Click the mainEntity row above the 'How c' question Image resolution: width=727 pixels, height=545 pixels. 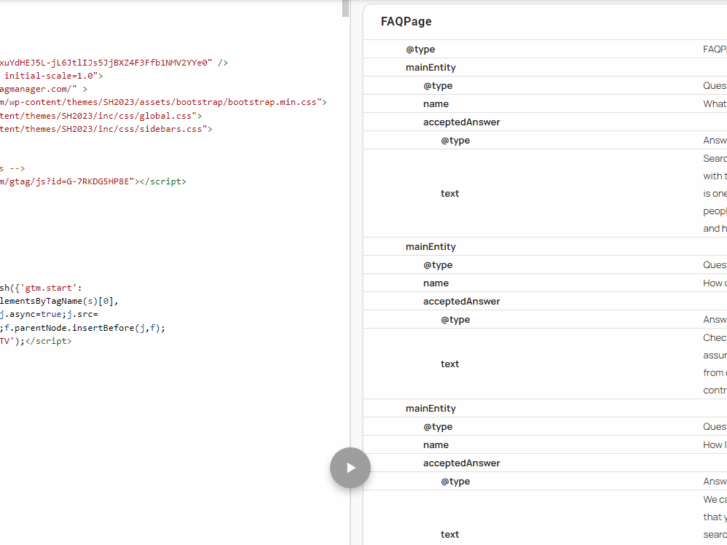tap(545, 246)
